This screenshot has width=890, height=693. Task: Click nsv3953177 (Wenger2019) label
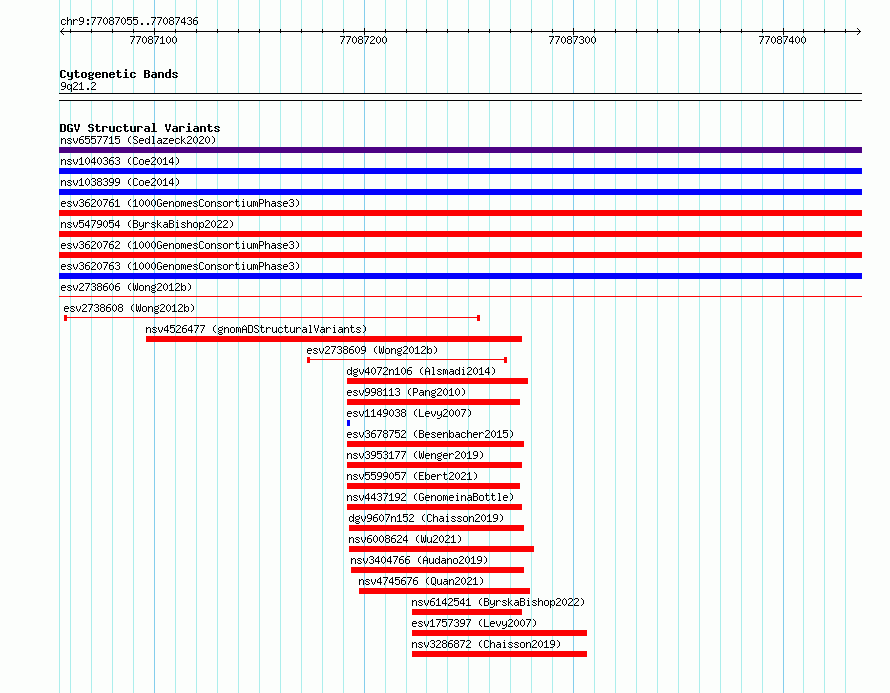pyautogui.click(x=415, y=455)
